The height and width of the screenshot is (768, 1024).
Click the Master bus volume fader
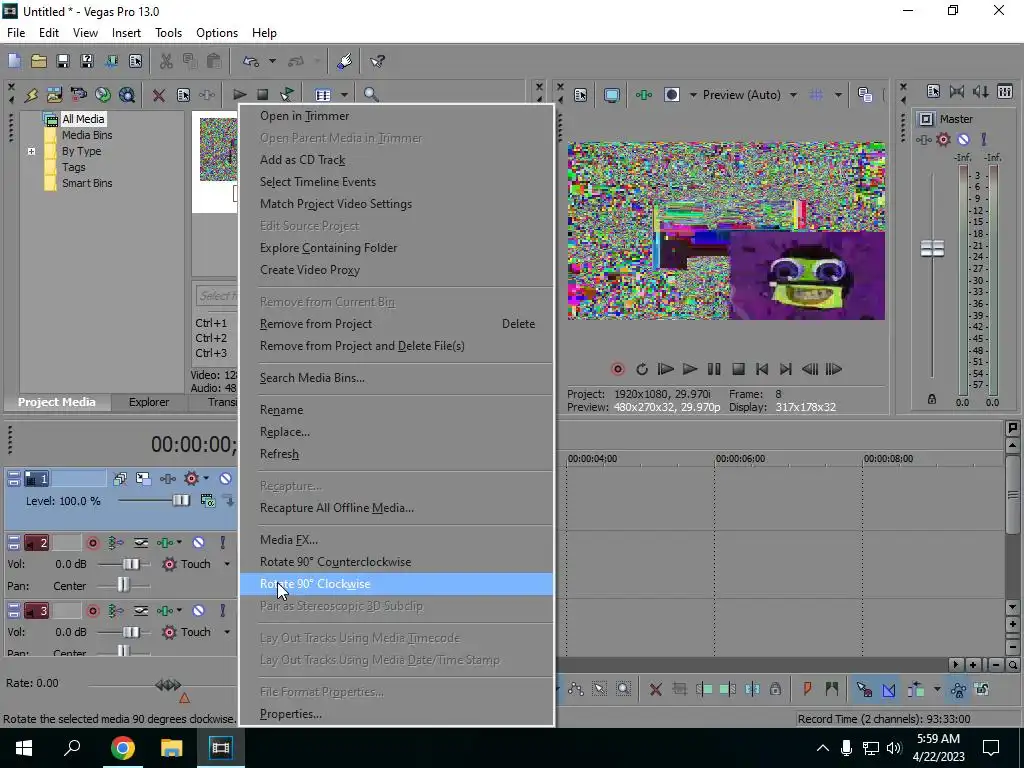(932, 248)
